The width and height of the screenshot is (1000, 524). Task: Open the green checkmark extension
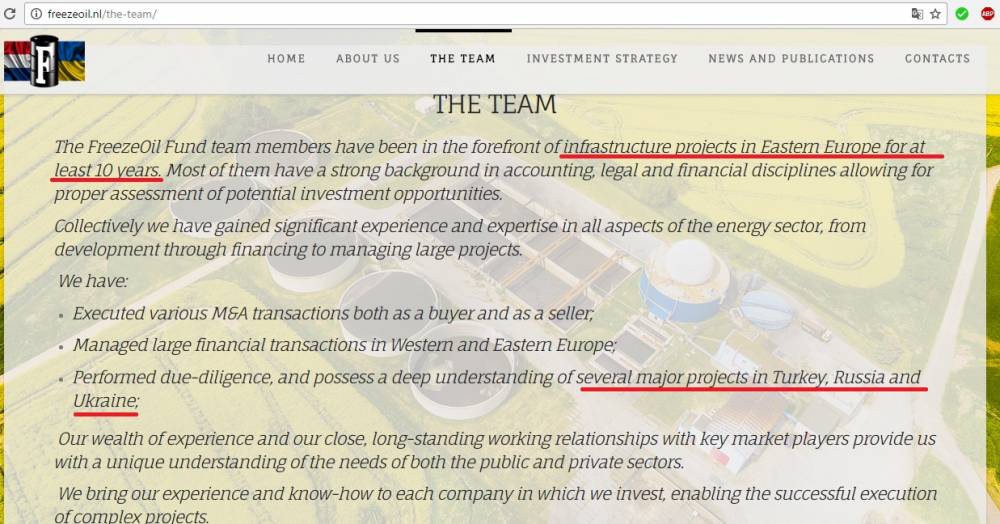pyautogui.click(x=962, y=13)
